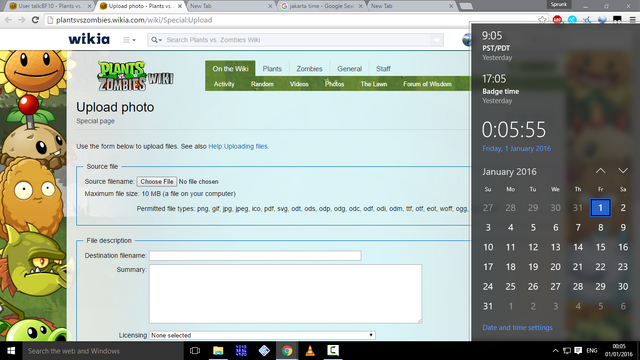The width and height of the screenshot is (640, 360).
Task: Reload the page in Chrome
Action: click(x=36, y=20)
